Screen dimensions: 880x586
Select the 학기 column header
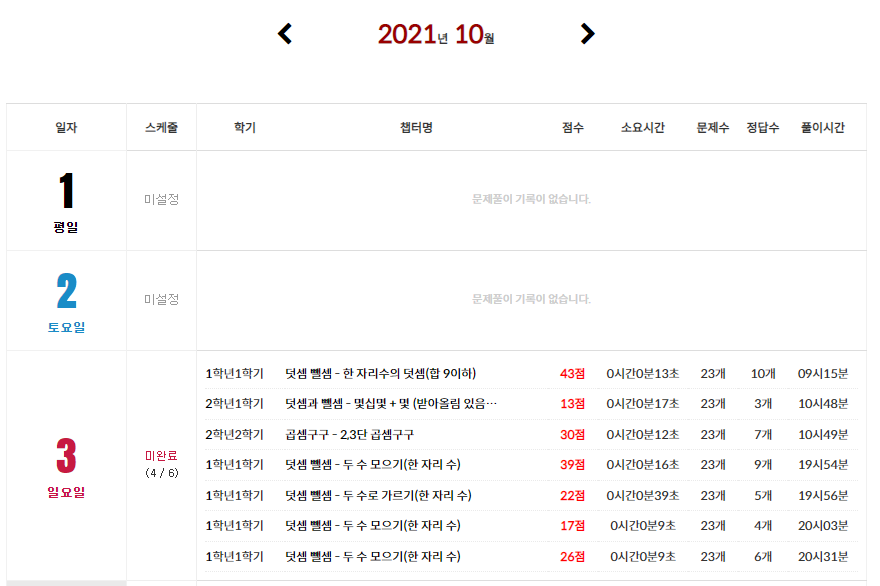click(245, 127)
